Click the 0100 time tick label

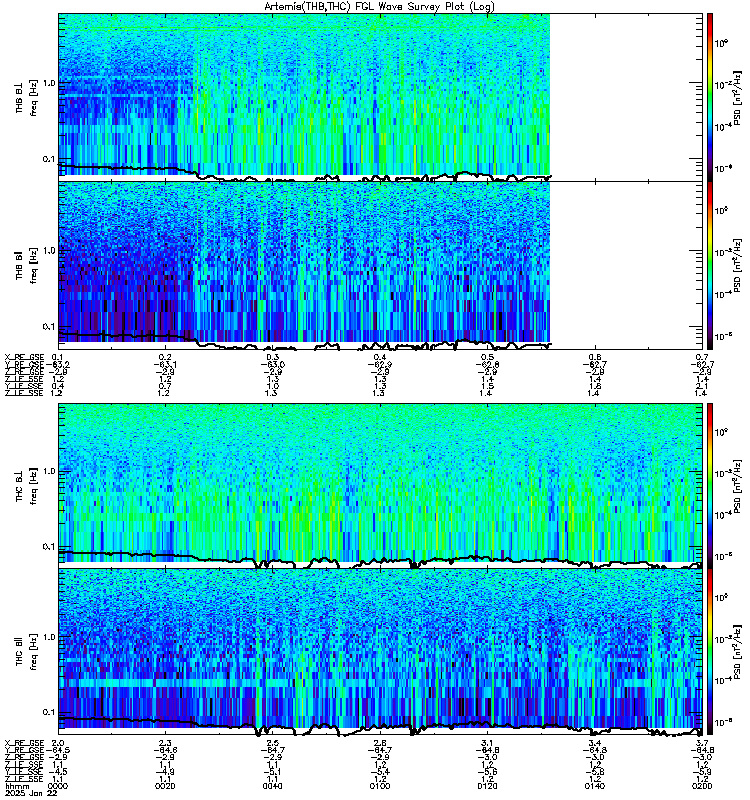pos(380,786)
